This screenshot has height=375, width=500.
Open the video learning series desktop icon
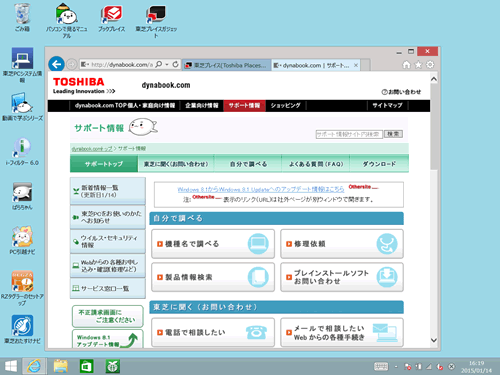[x=22, y=107]
